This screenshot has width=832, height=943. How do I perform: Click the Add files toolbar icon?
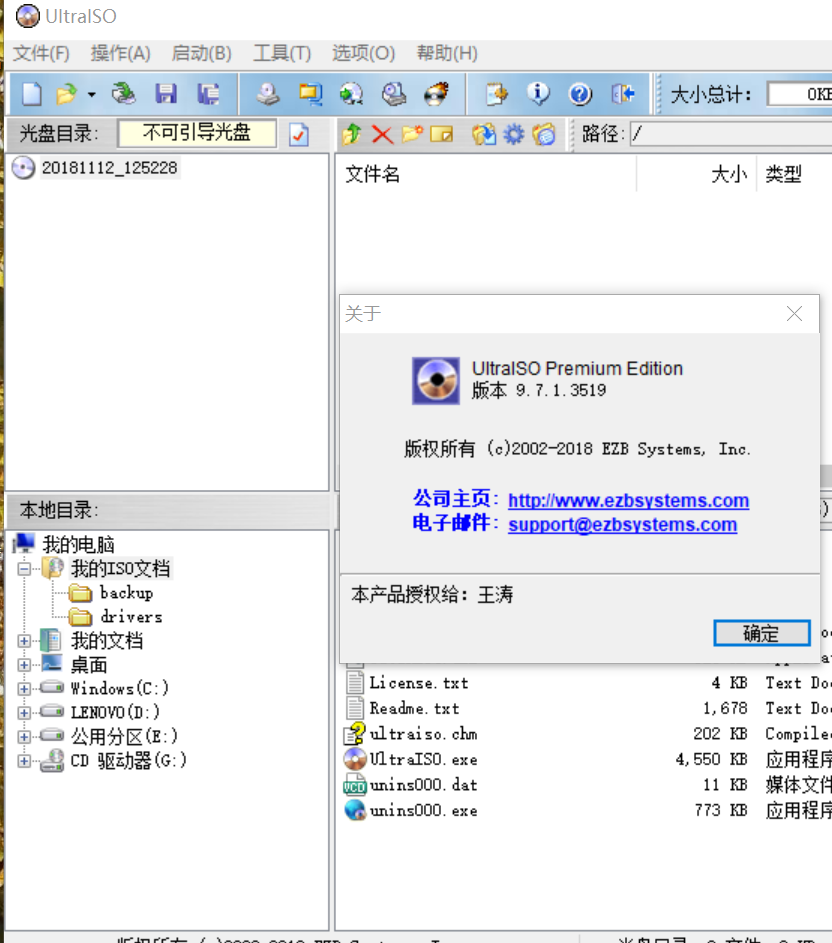pyautogui.click(x=496, y=94)
